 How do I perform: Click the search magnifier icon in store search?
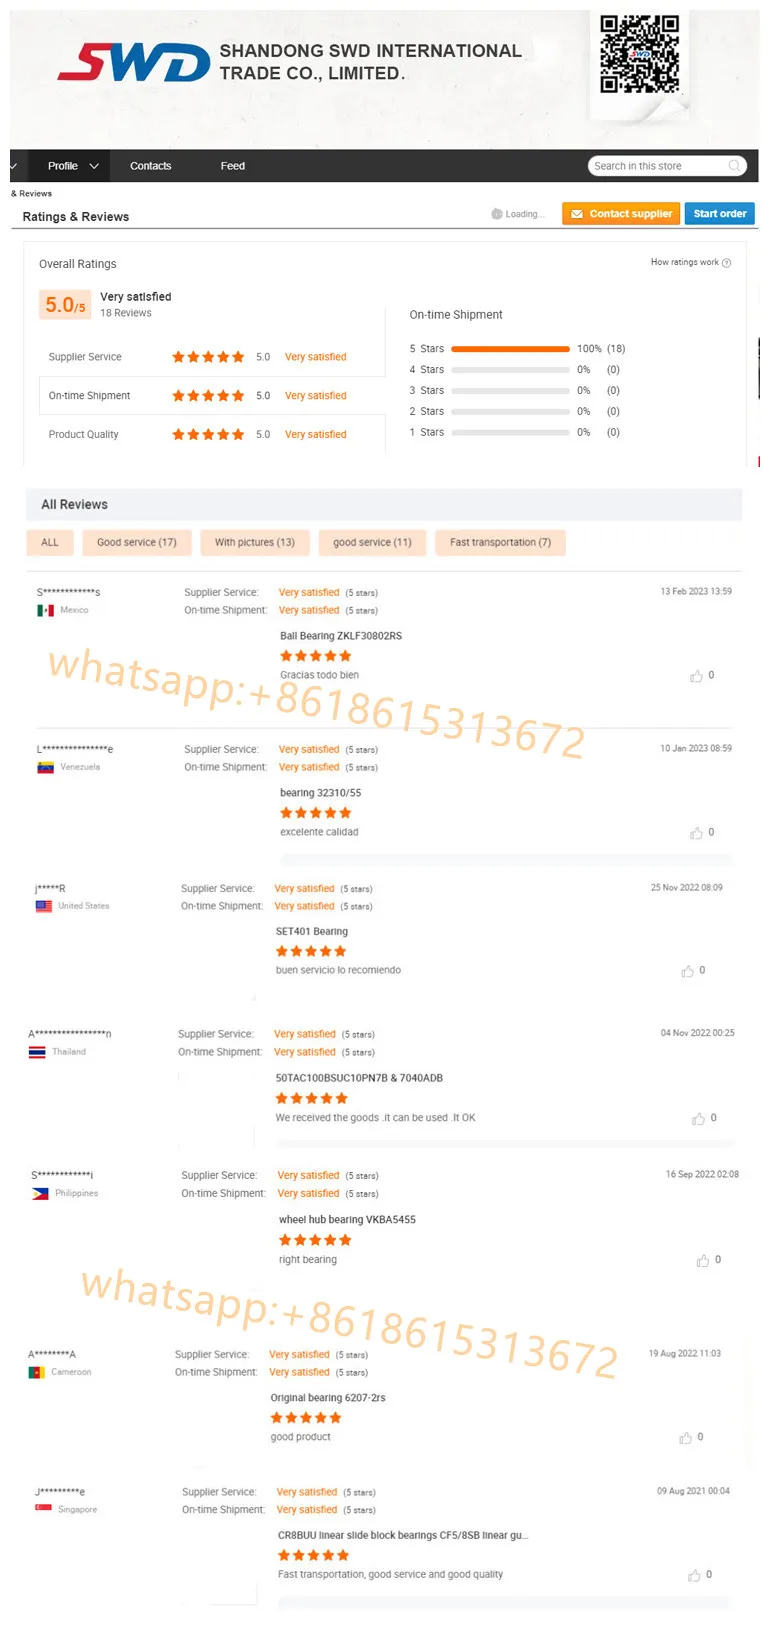(734, 166)
